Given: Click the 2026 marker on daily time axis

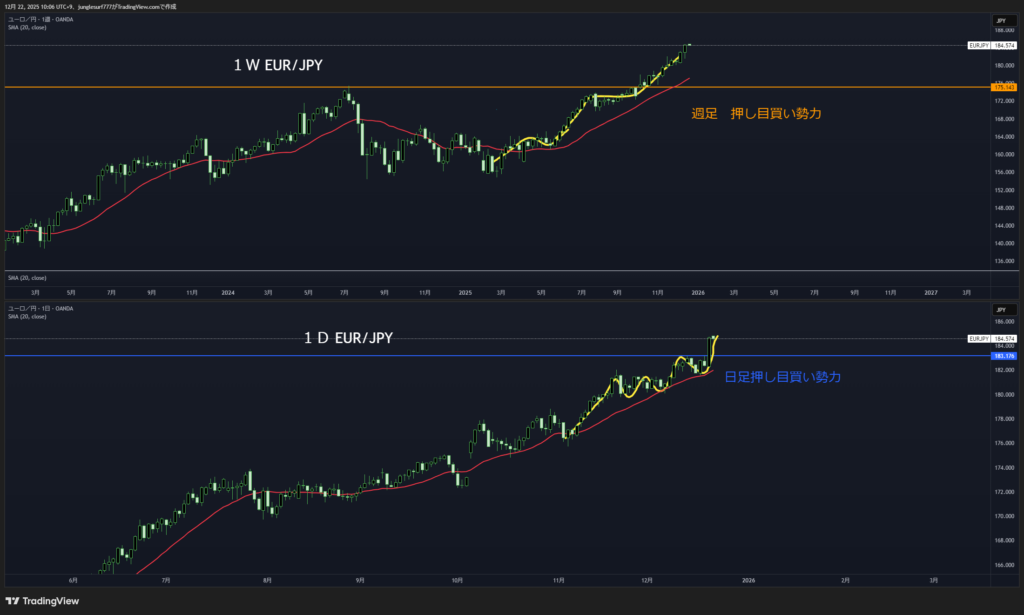Looking at the screenshot, I should click(748, 579).
